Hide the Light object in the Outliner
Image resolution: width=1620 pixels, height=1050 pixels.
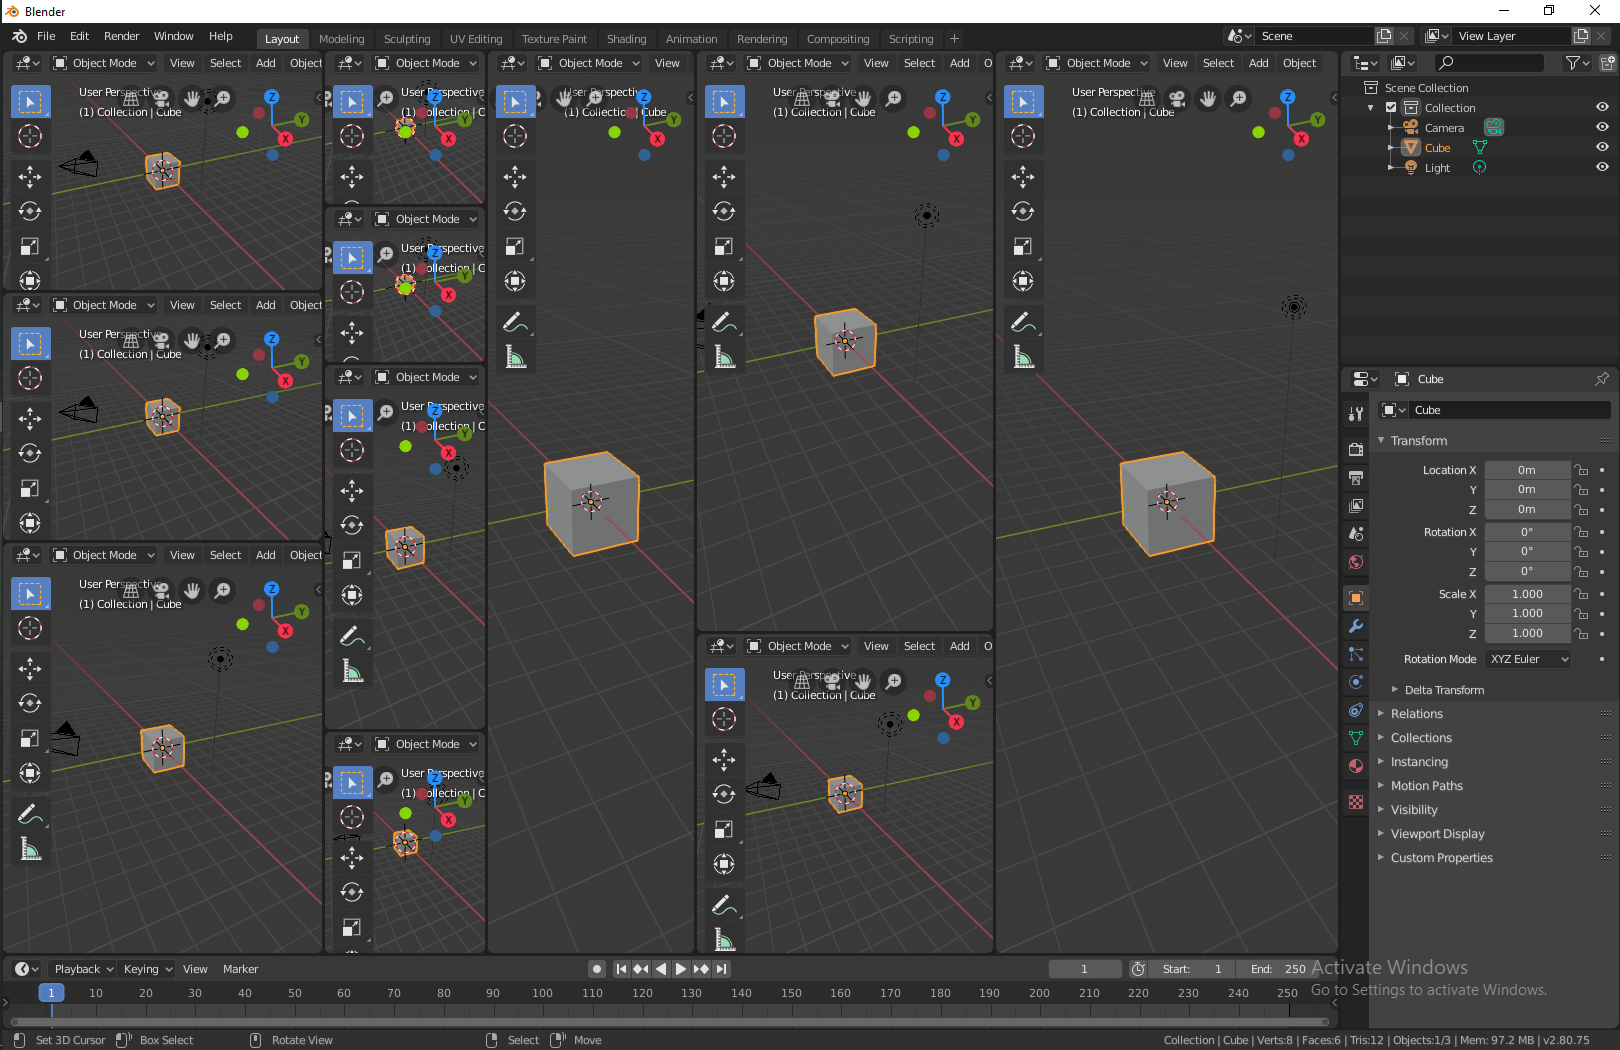pos(1602,167)
